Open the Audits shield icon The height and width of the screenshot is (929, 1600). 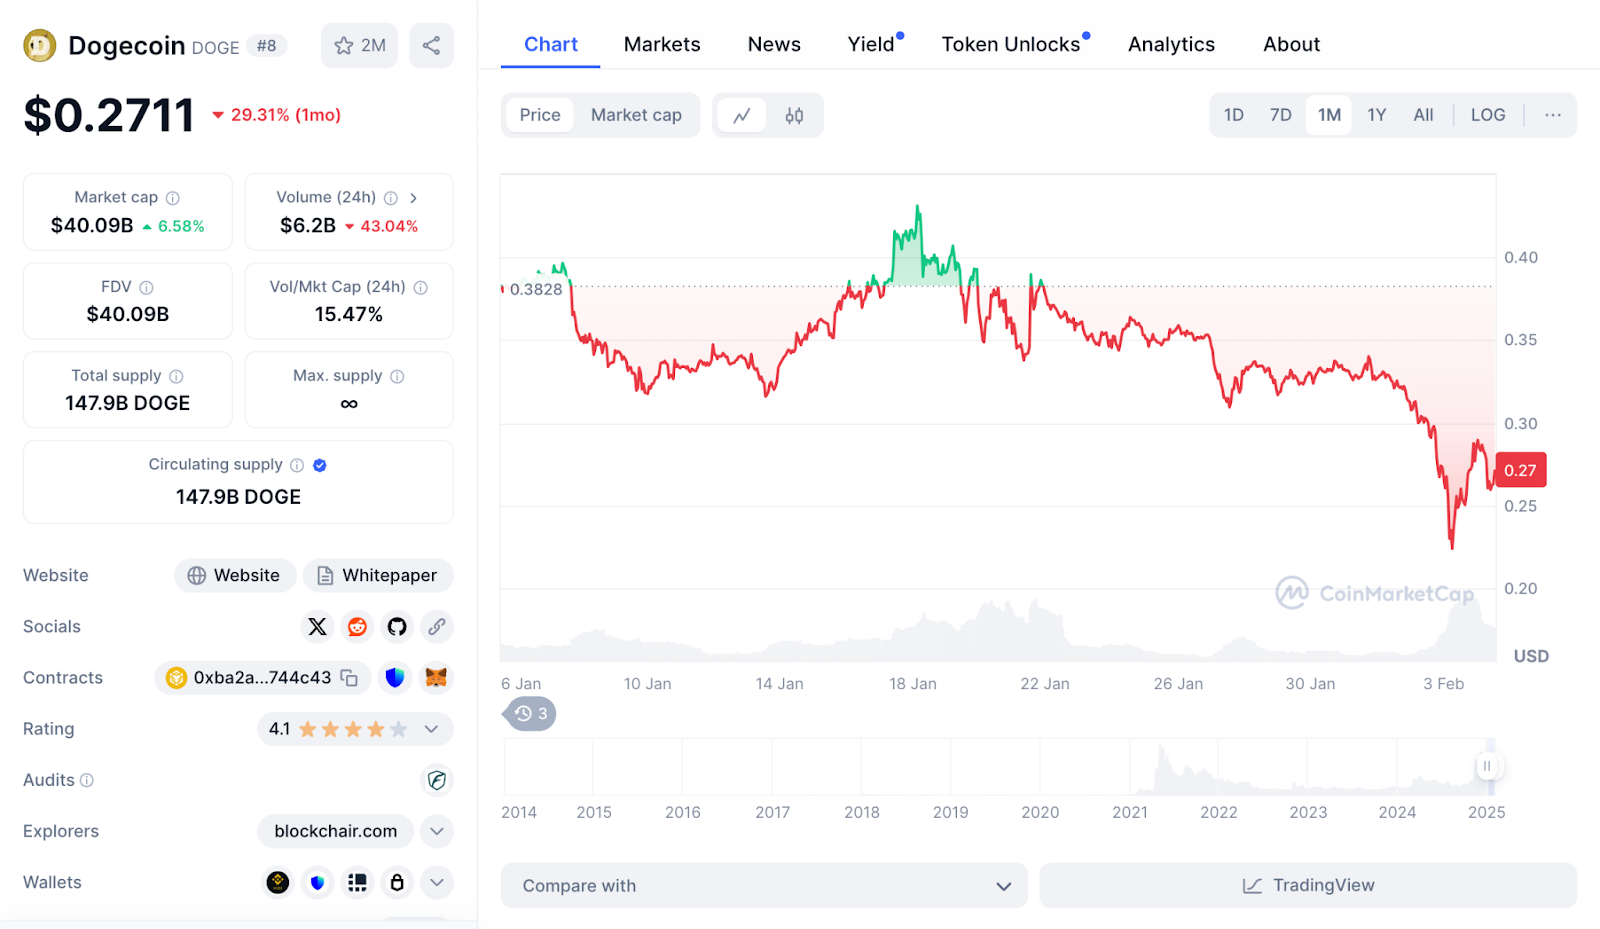point(437,780)
